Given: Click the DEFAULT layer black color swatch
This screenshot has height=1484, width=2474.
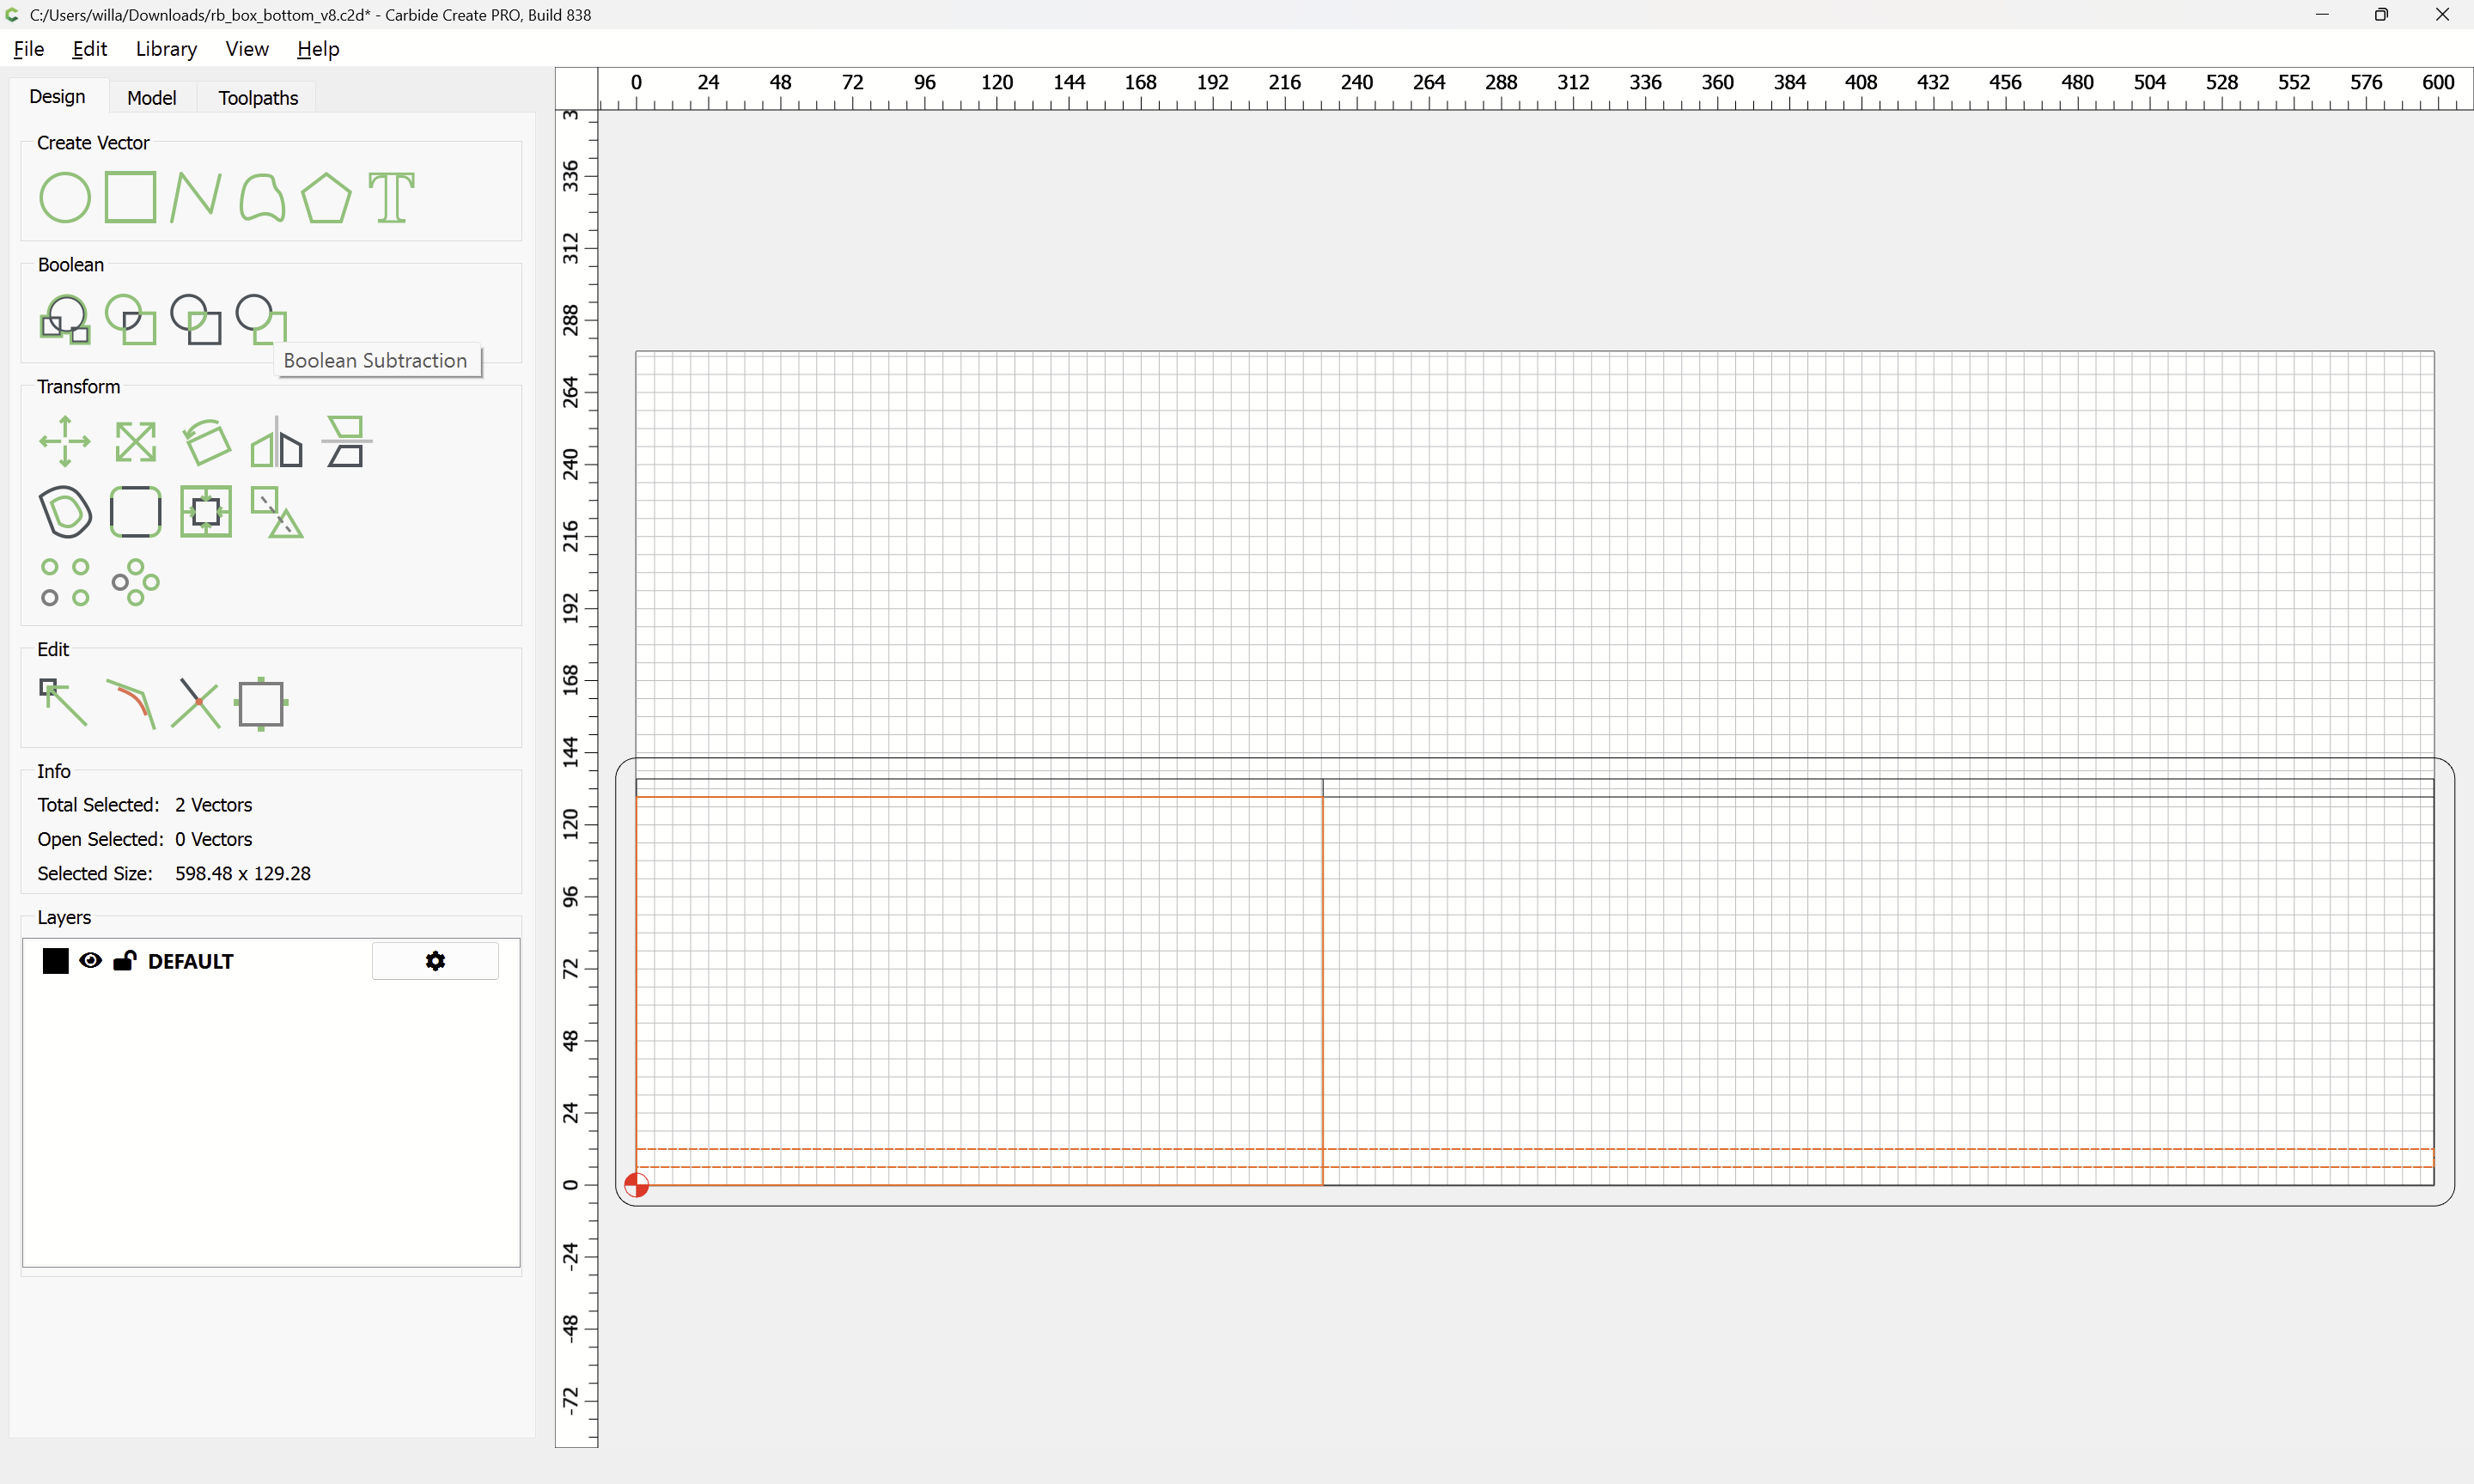Looking at the screenshot, I should 56,961.
